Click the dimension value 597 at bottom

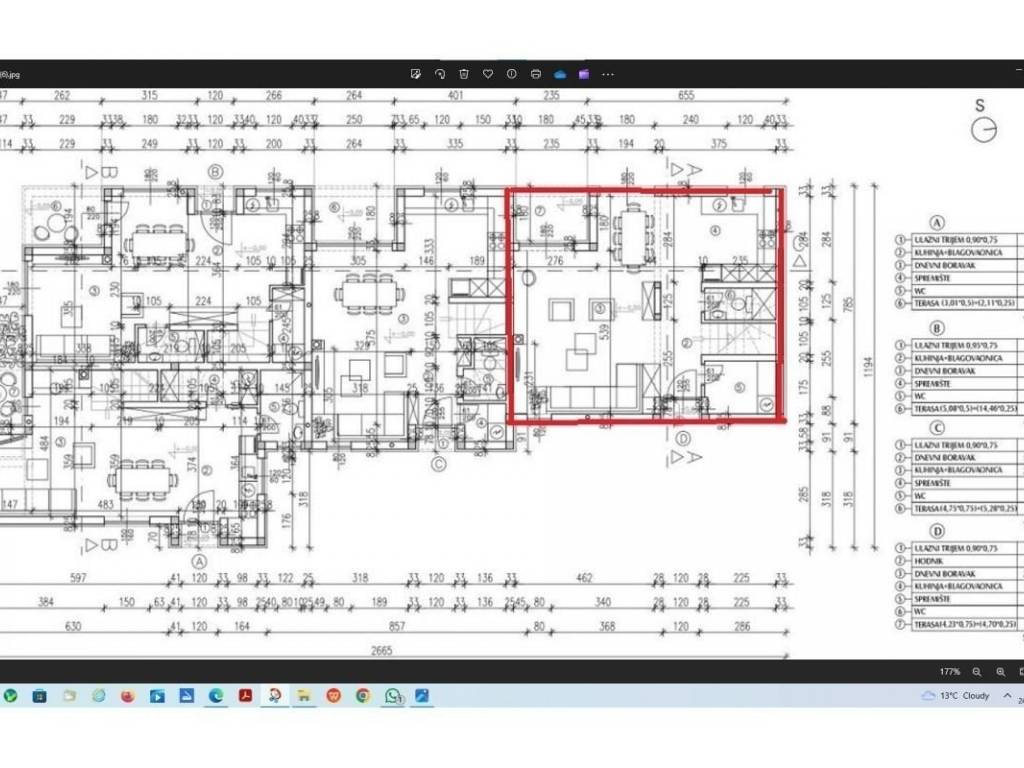[x=78, y=578]
